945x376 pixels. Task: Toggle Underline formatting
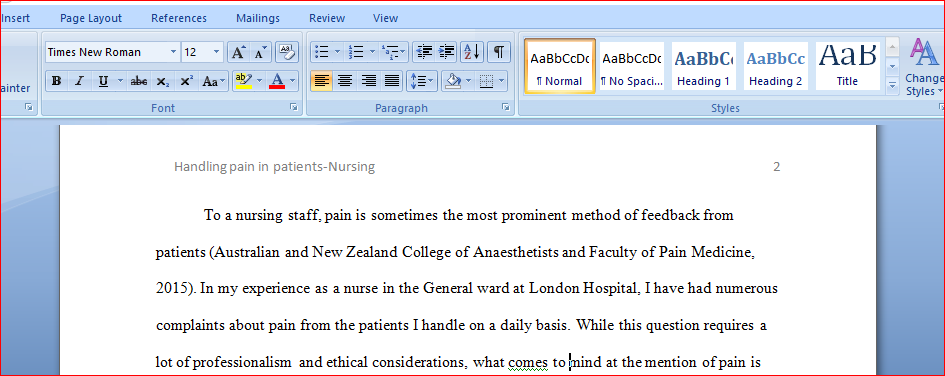click(x=103, y=81)
